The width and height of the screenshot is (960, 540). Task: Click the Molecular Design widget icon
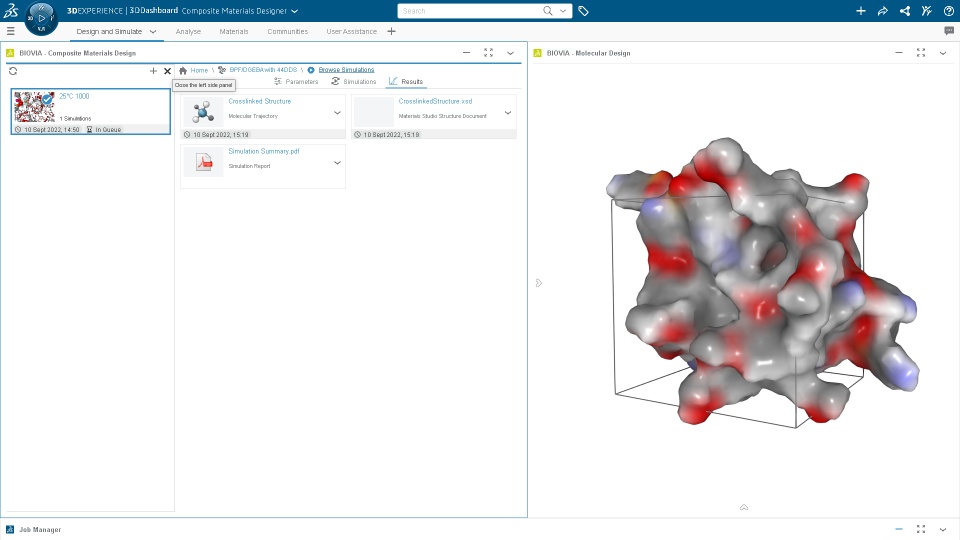pyautogui.click(x=538, y=53)
